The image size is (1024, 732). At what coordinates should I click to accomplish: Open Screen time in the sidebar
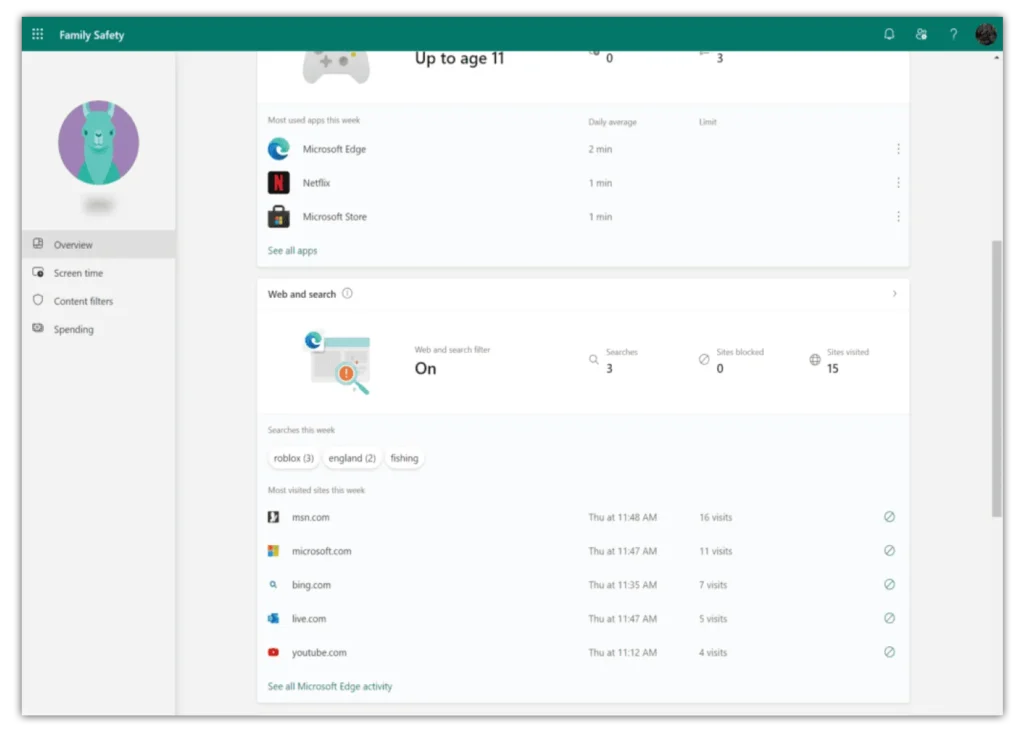[x=99, y=273]
